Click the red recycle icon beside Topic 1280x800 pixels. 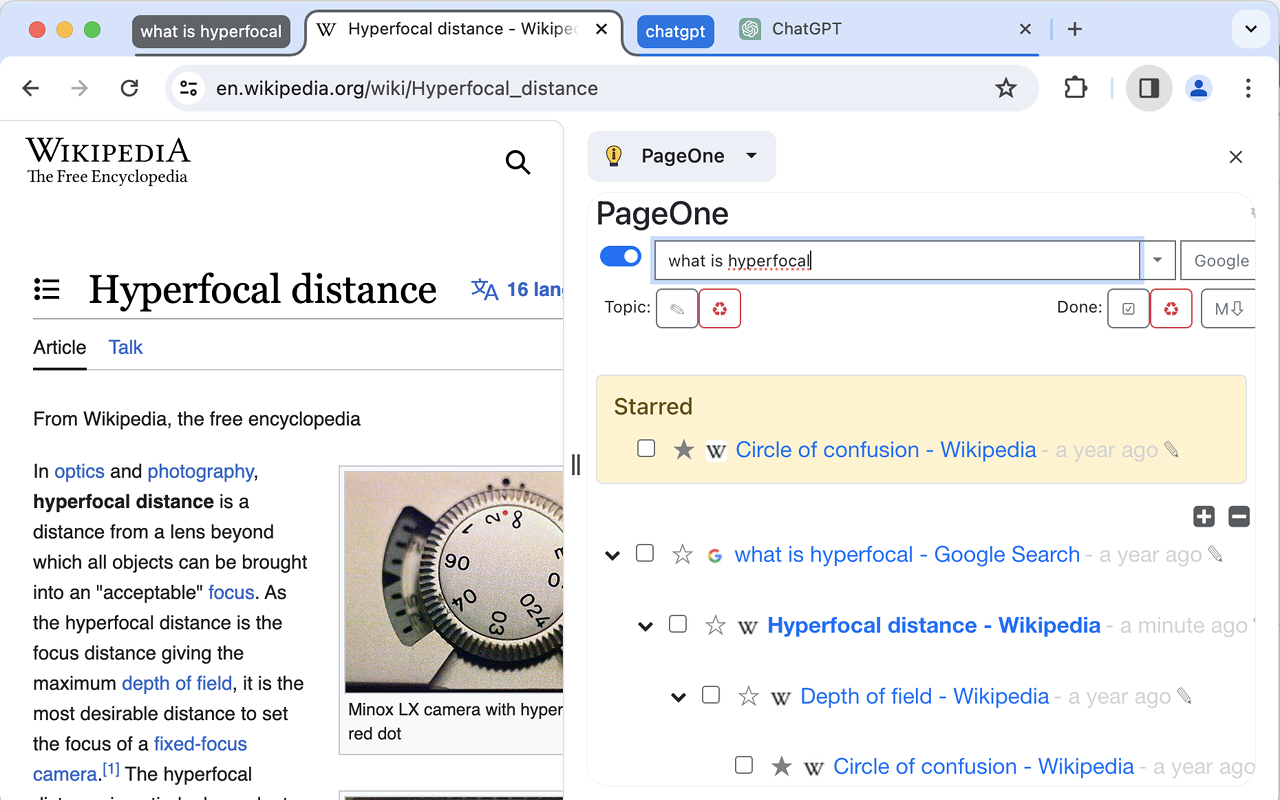tap(720, 308)
